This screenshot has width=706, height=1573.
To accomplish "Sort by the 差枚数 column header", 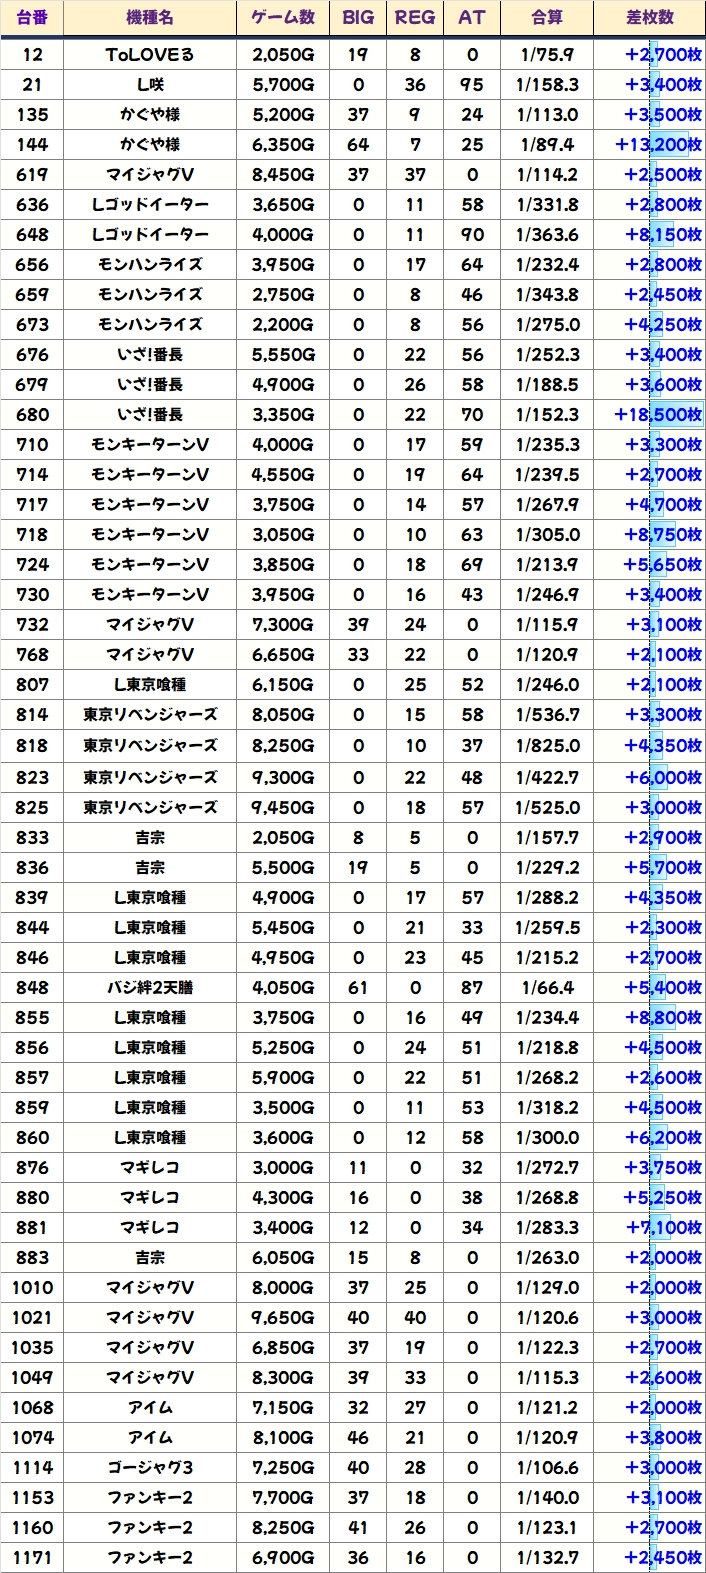I will point(649,18).
